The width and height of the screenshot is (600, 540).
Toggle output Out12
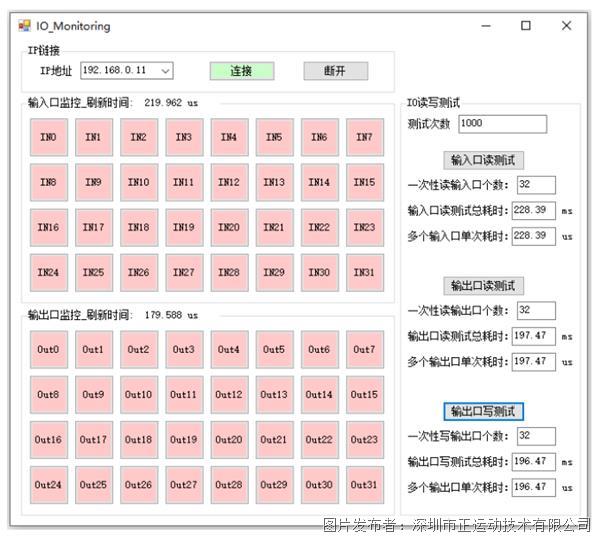[x=230, y=395]
